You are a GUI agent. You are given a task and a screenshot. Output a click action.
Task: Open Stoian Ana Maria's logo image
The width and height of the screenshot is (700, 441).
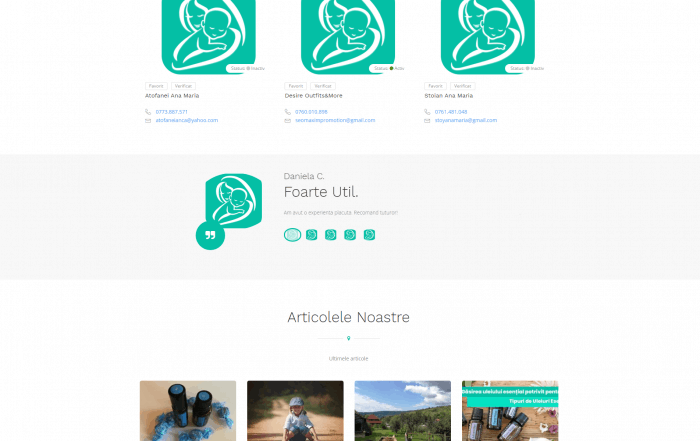pyautogui.click(x=488, y=36)
